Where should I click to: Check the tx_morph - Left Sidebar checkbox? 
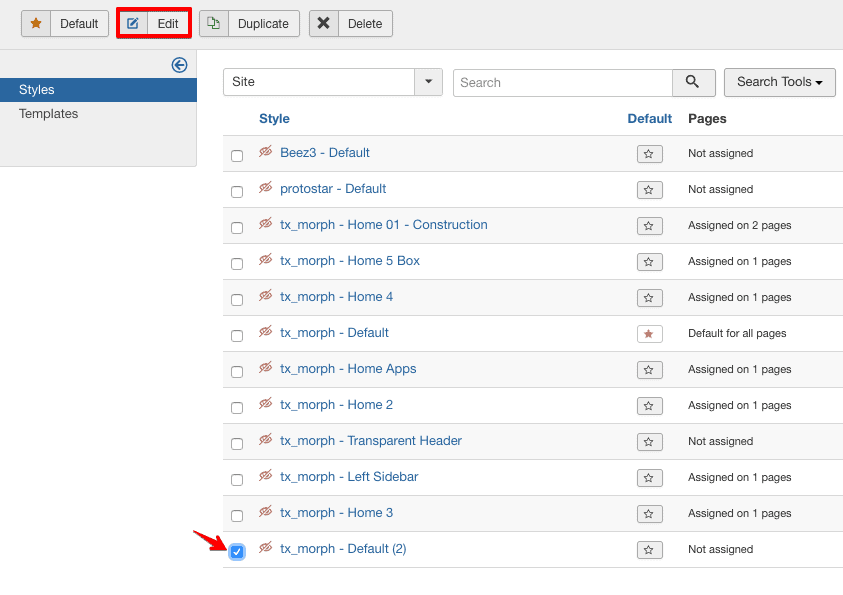pyautogui.click(x=237, y=480)
